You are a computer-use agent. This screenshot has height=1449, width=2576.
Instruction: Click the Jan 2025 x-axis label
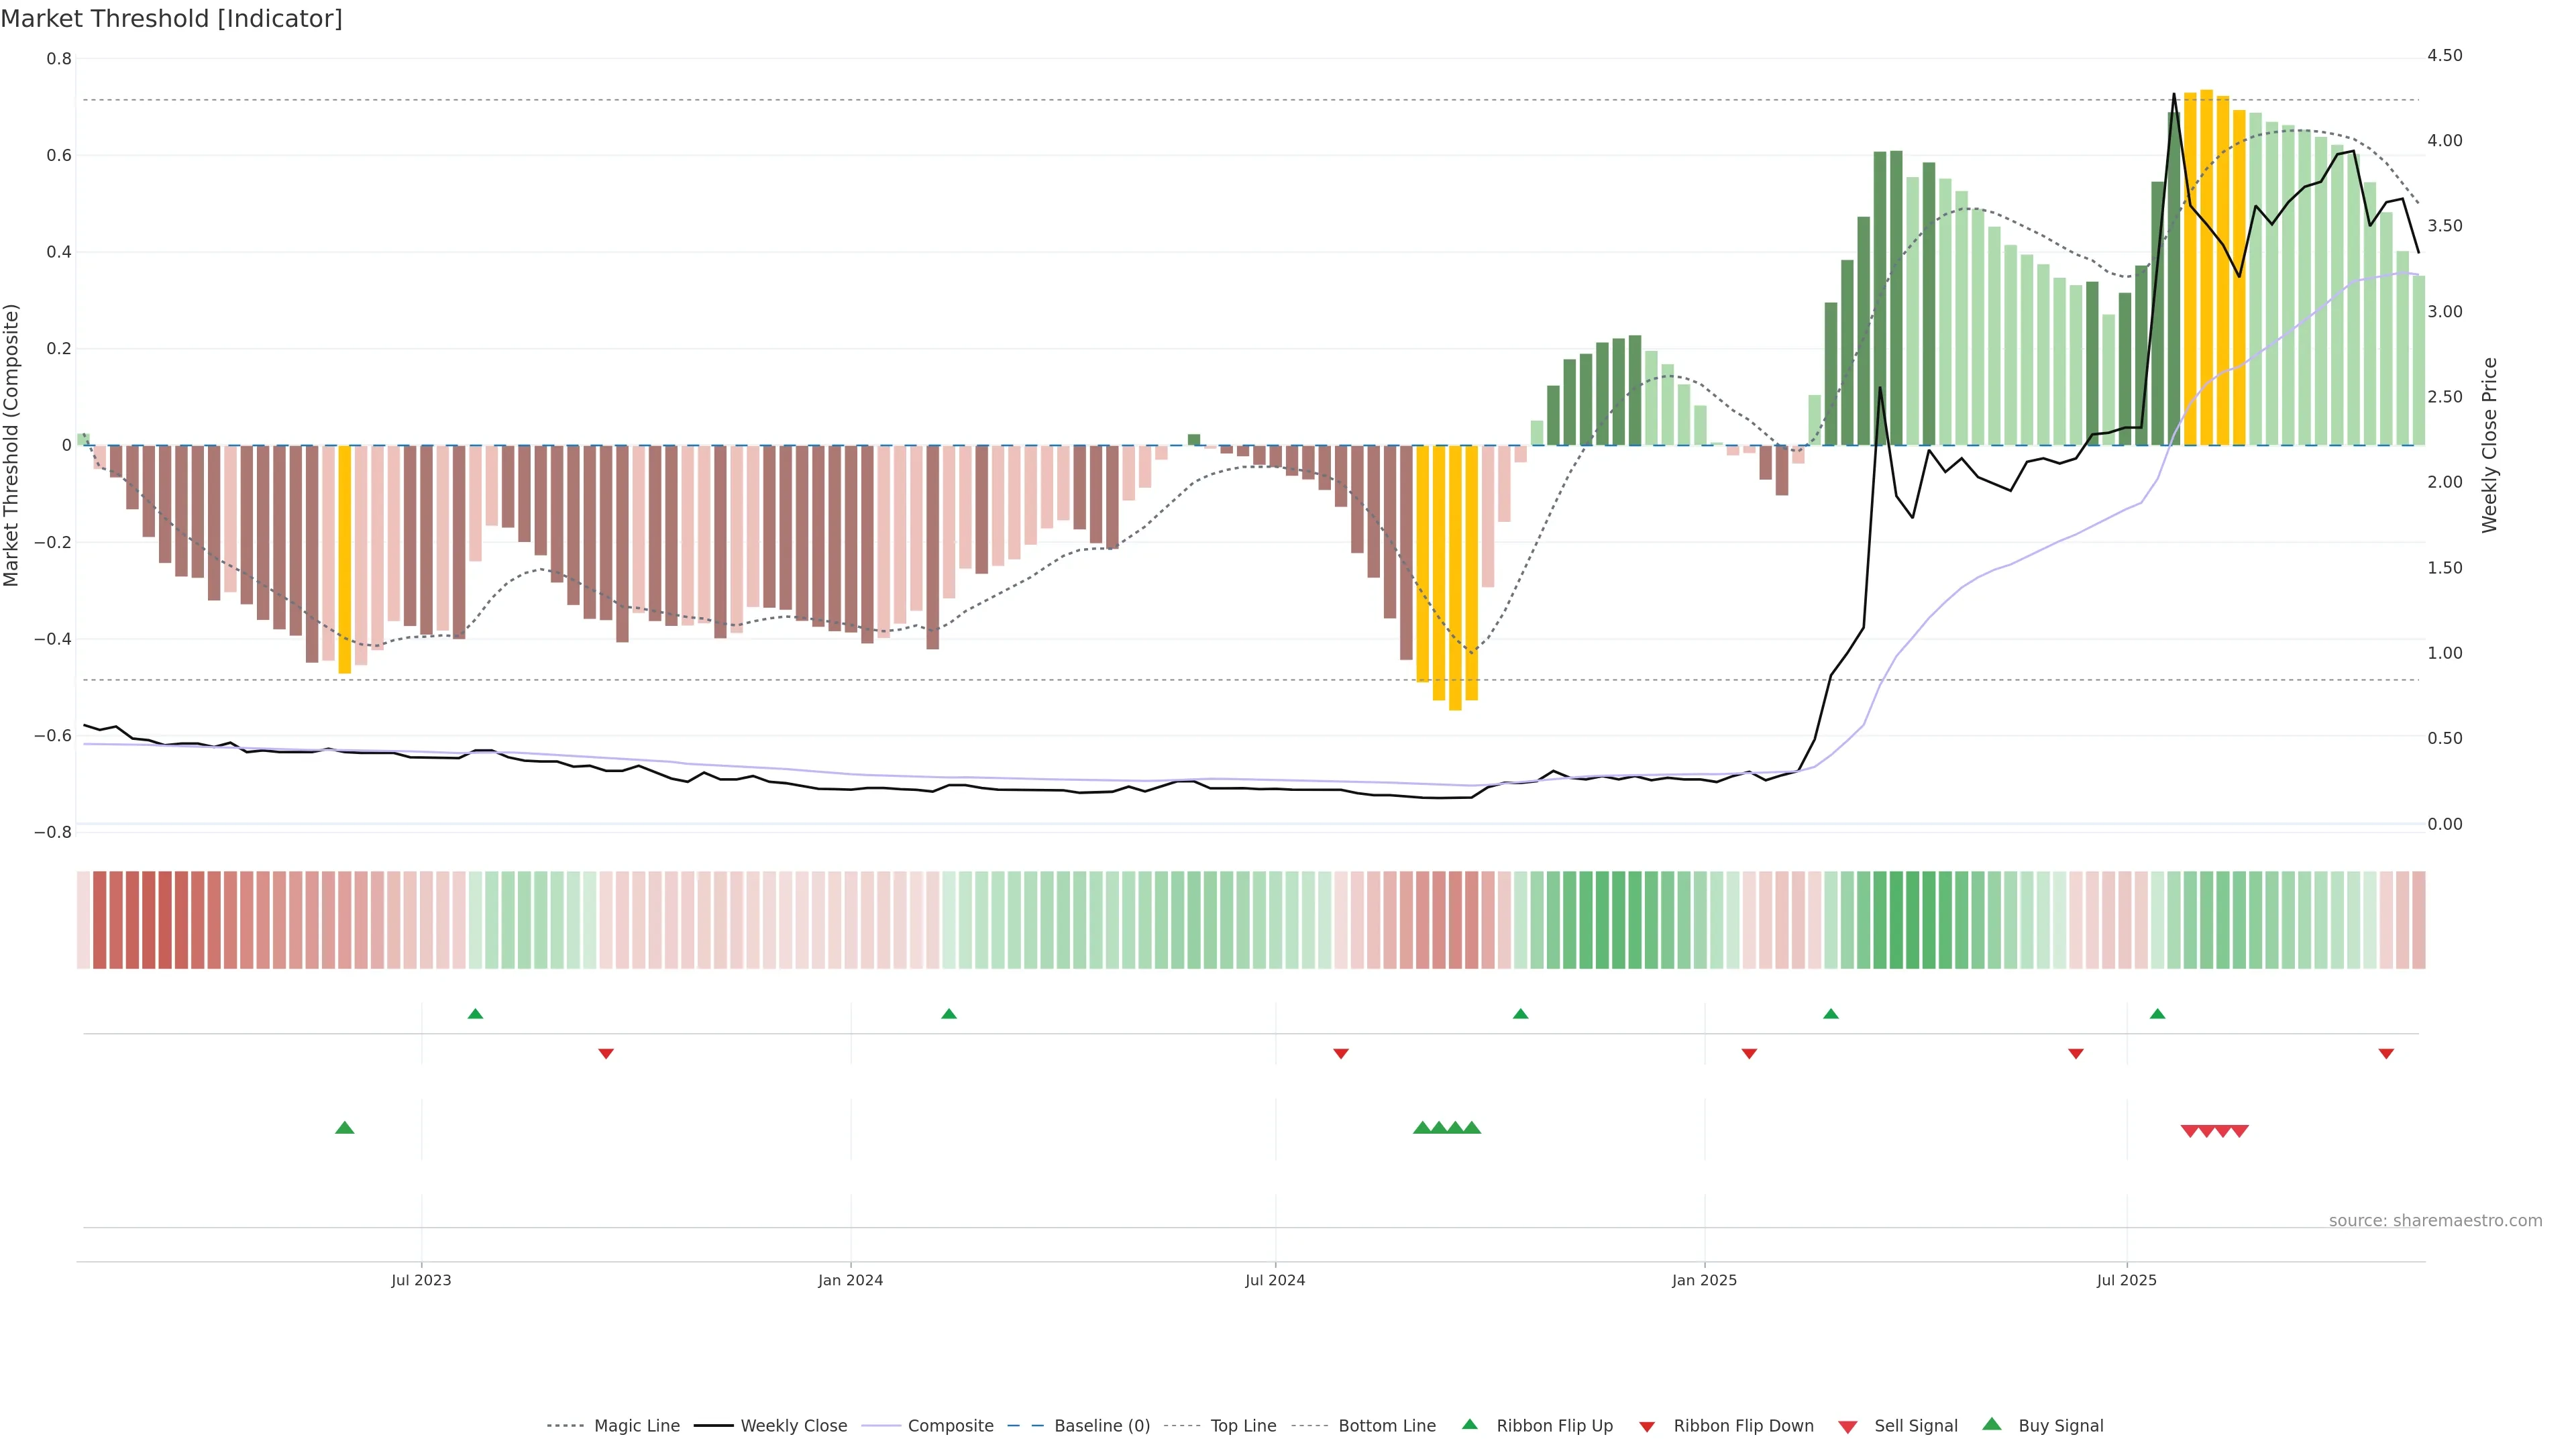(x=1704, y=1280)
